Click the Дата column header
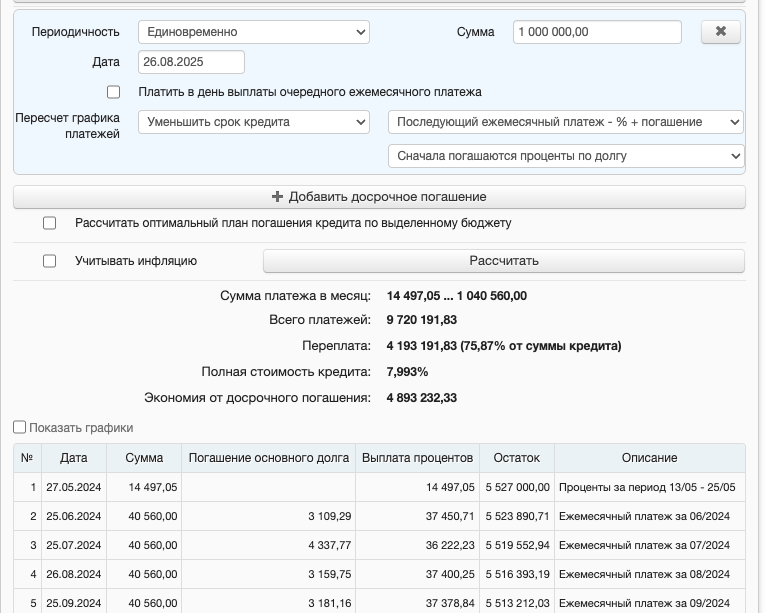This screenshot has height=613, width=777. 74,458
